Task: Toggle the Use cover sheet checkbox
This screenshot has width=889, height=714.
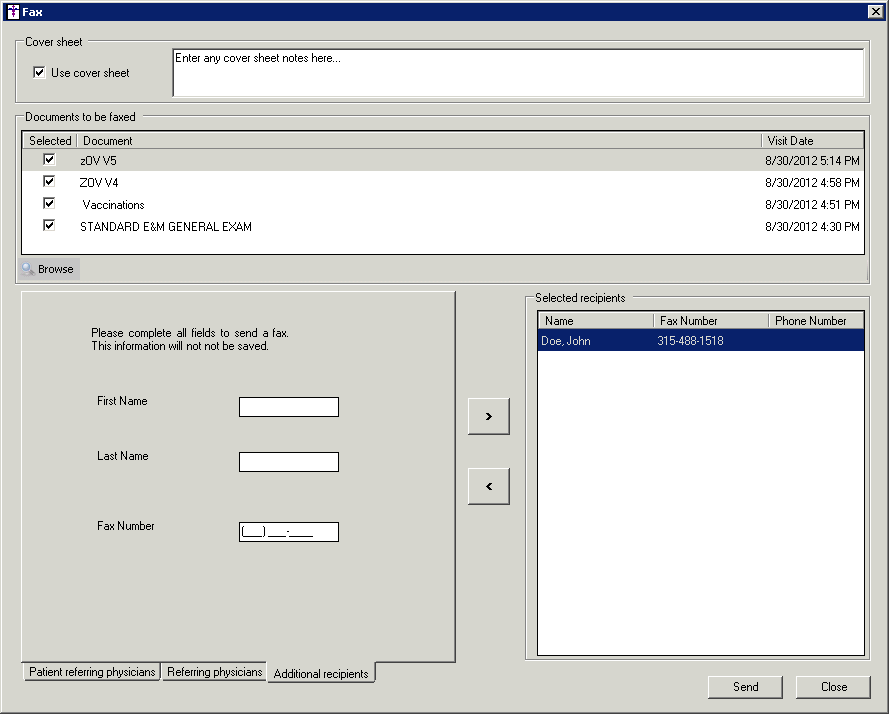Action: click(39, 72)
